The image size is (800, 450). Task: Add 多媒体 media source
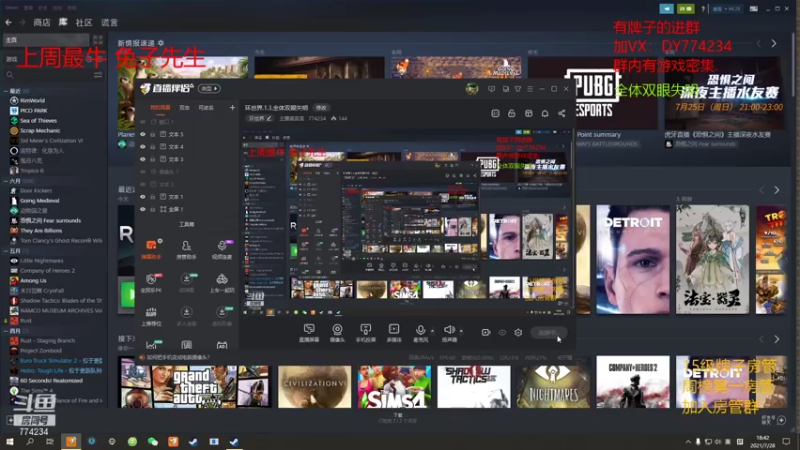(394, 333)
